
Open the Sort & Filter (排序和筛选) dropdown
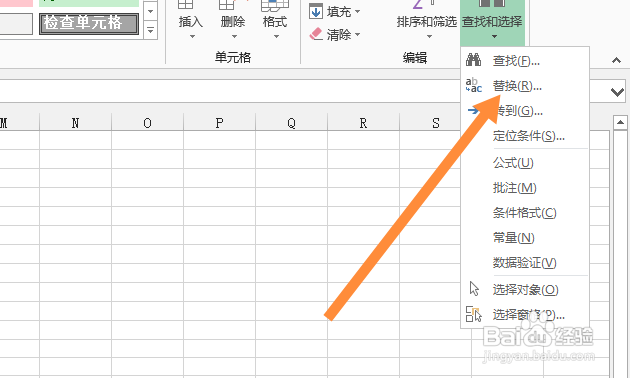427,21
